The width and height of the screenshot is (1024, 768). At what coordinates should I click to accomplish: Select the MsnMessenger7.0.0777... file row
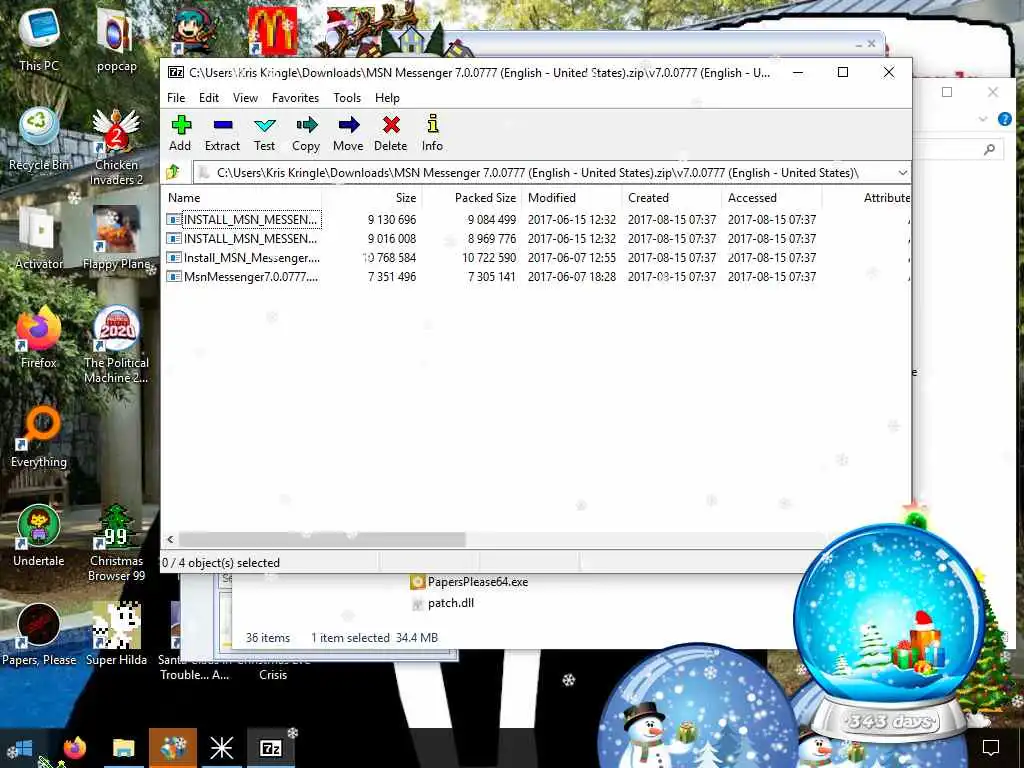[x=536, y=277]
